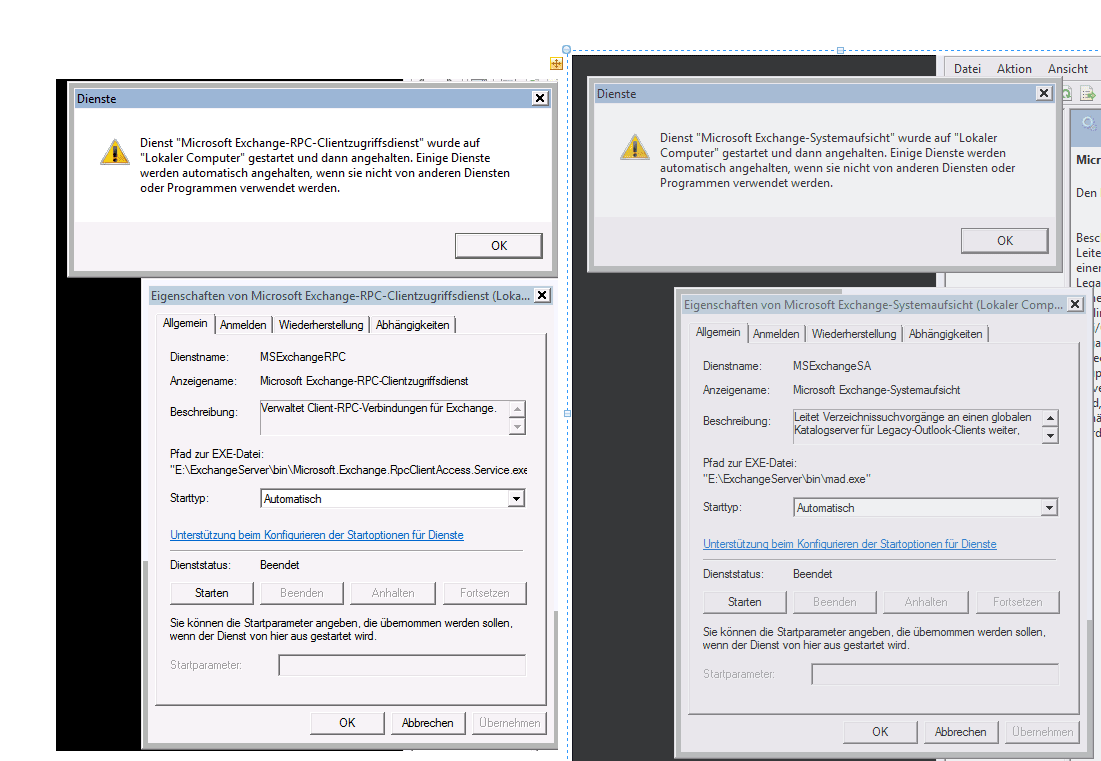Open the Datei menu
The height and width of the screenshot is (761, 1101).
[967, 69]
